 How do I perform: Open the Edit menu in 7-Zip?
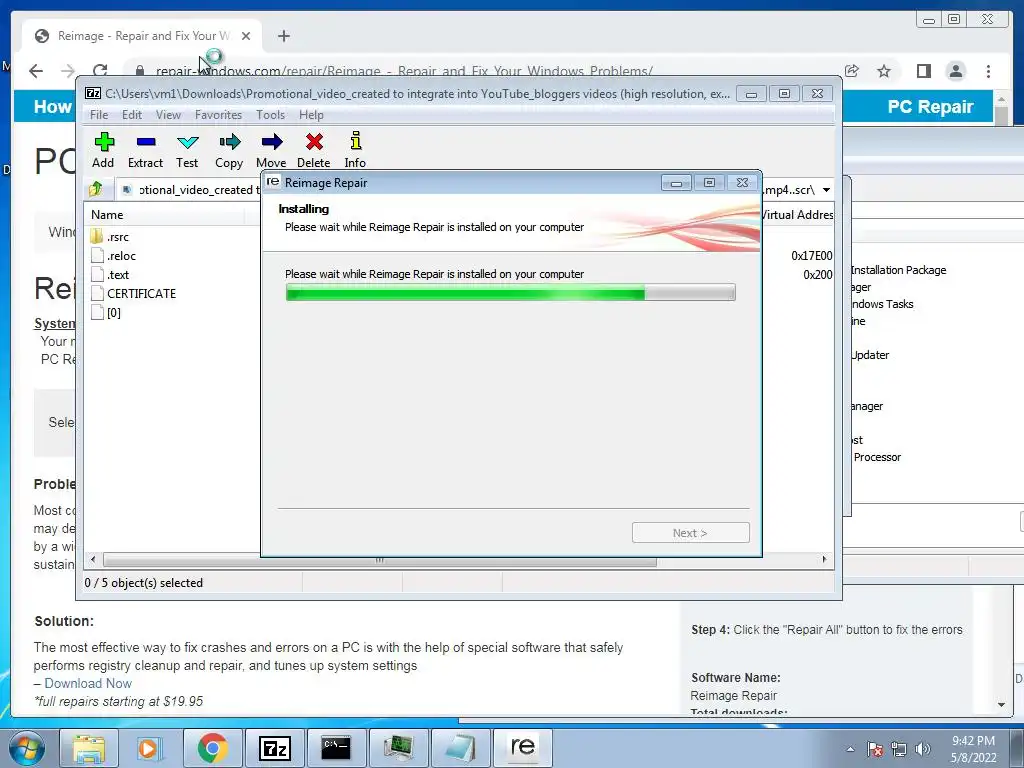131,115
